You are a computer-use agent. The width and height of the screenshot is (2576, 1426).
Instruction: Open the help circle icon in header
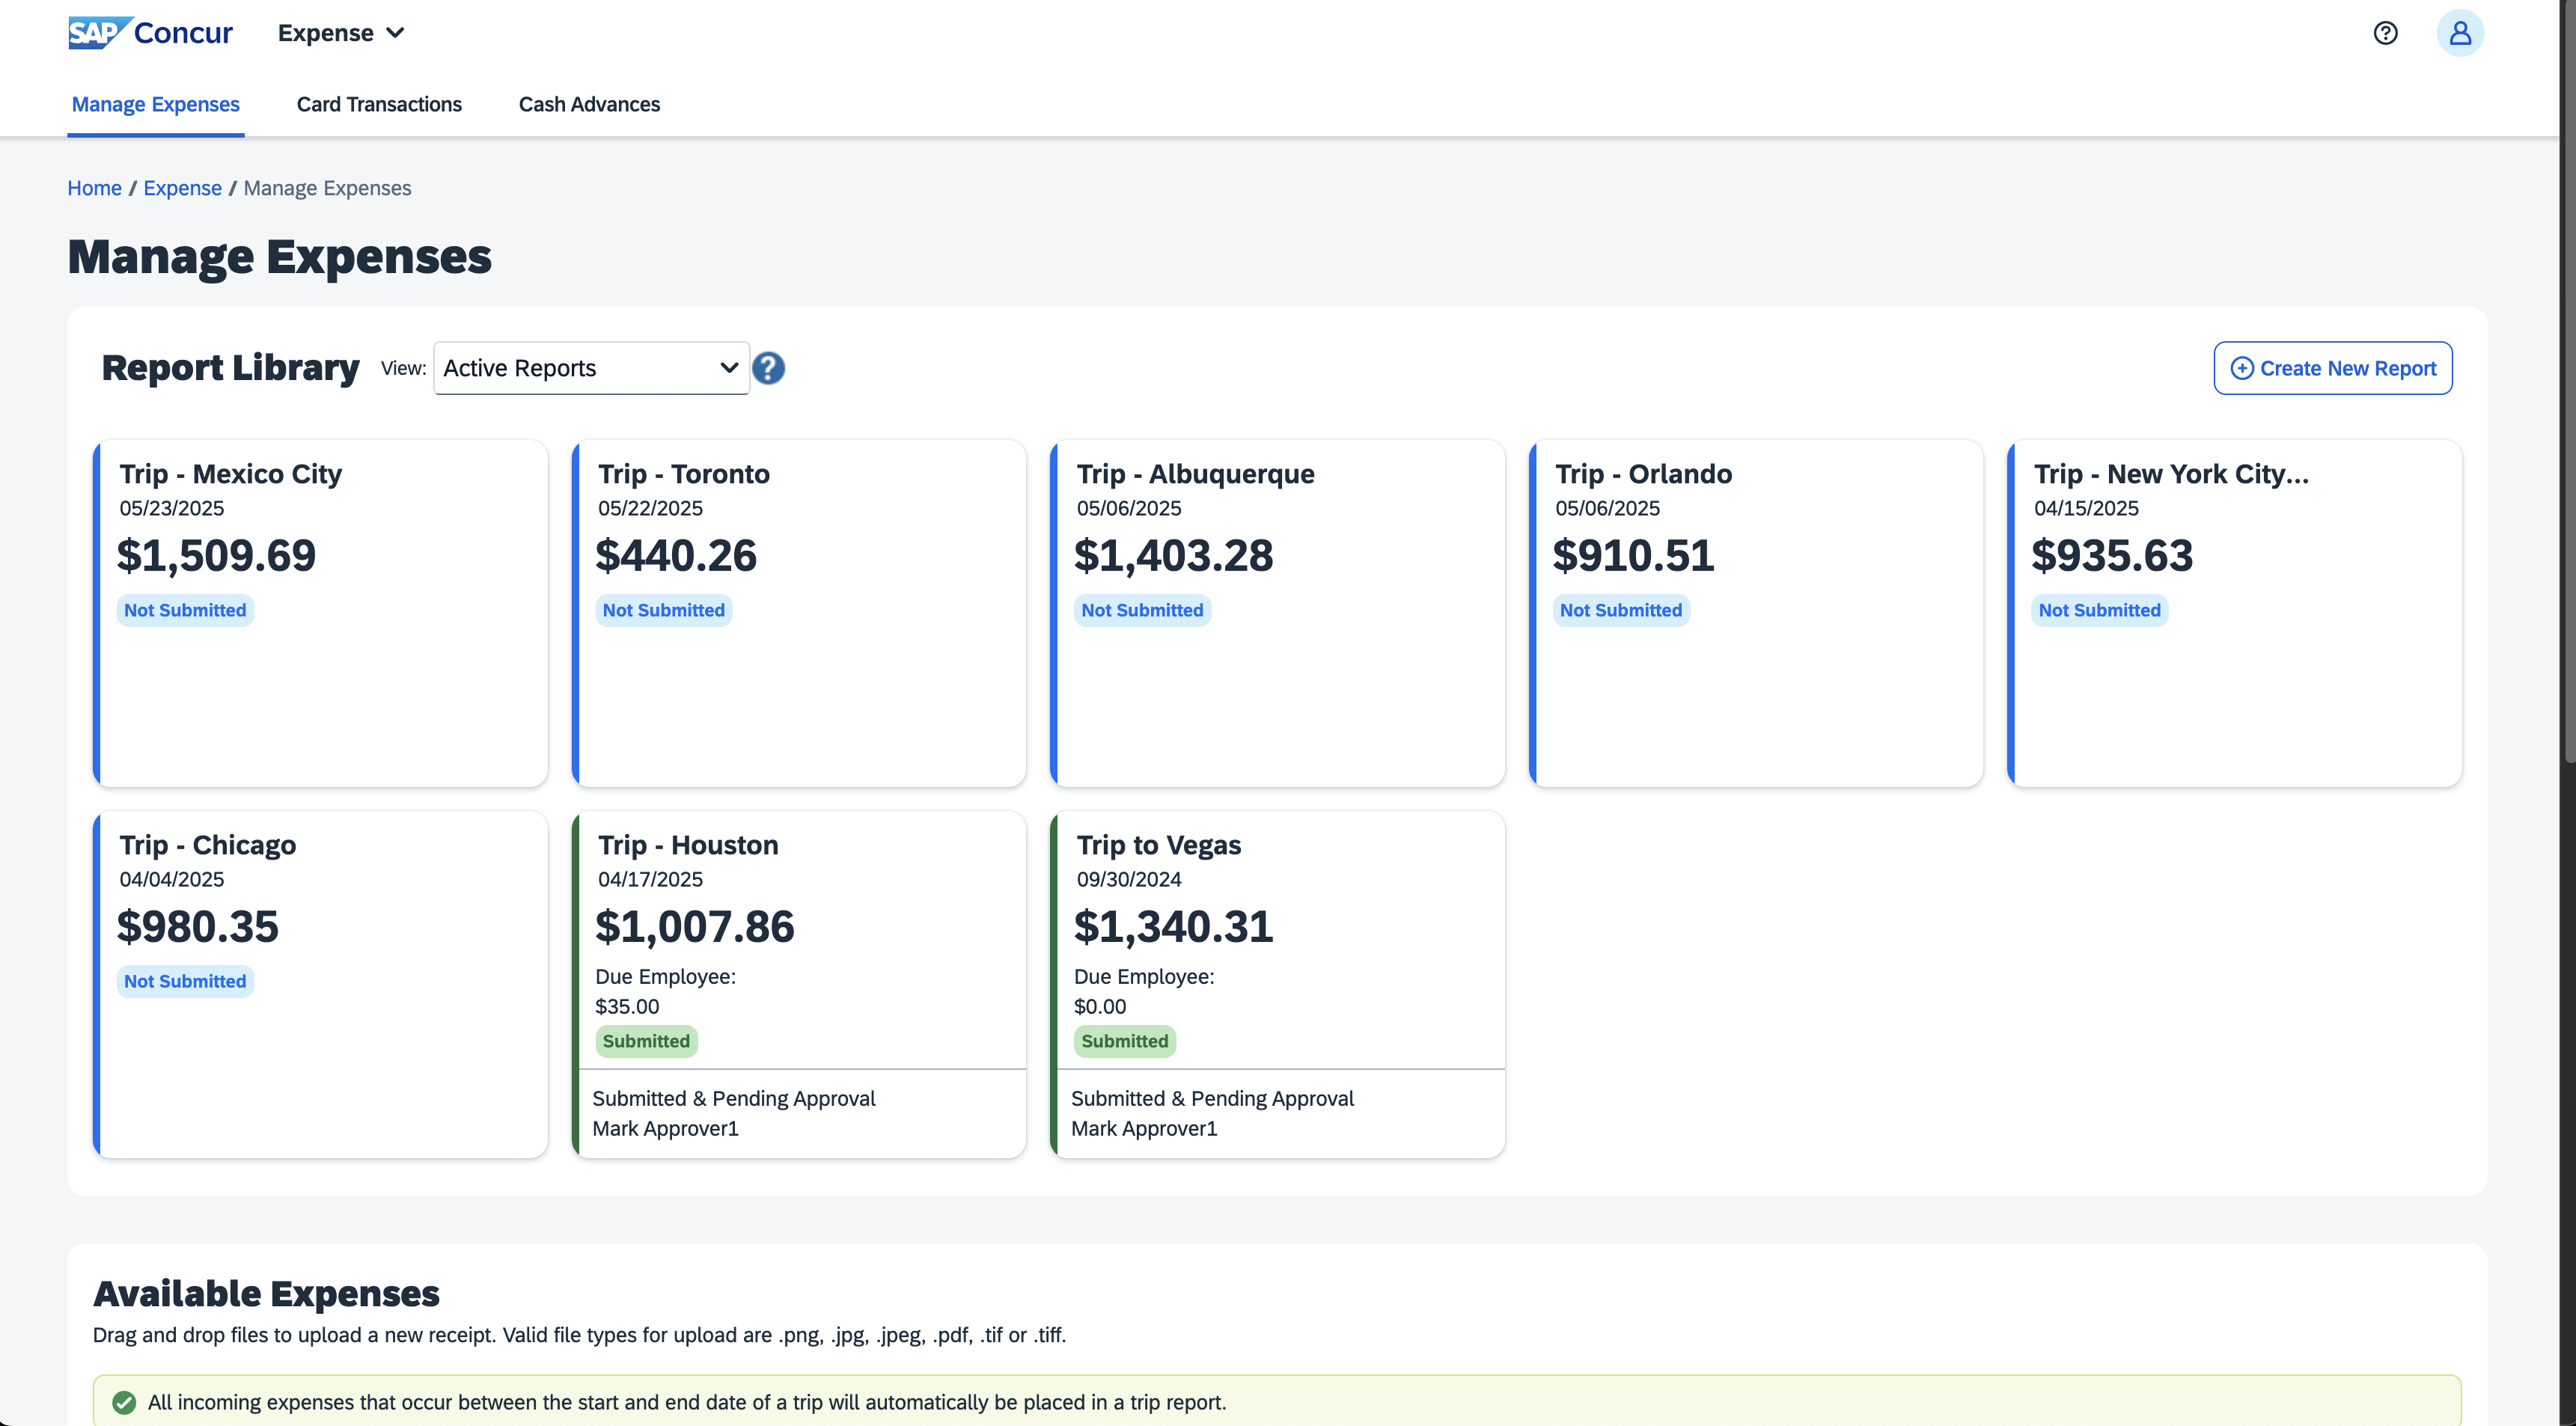tap(2385, 33)
